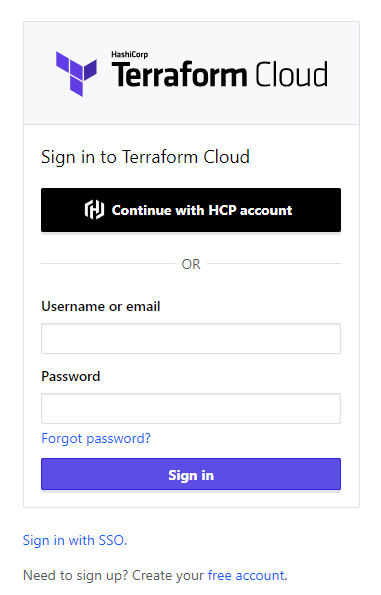Submit using the purple Sign in button
The width and height of the screenshot is (381, 595).
pos(191,474)
